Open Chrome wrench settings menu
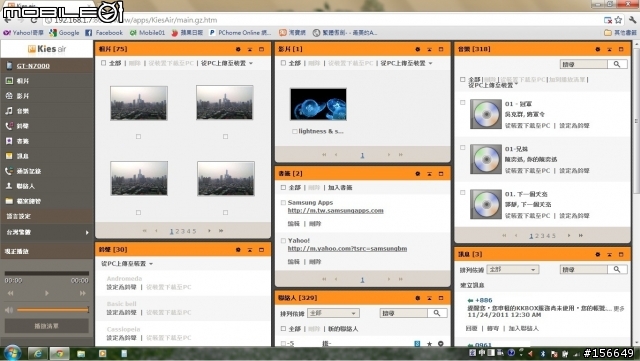The image size is (640, 361). click(633, 20)
